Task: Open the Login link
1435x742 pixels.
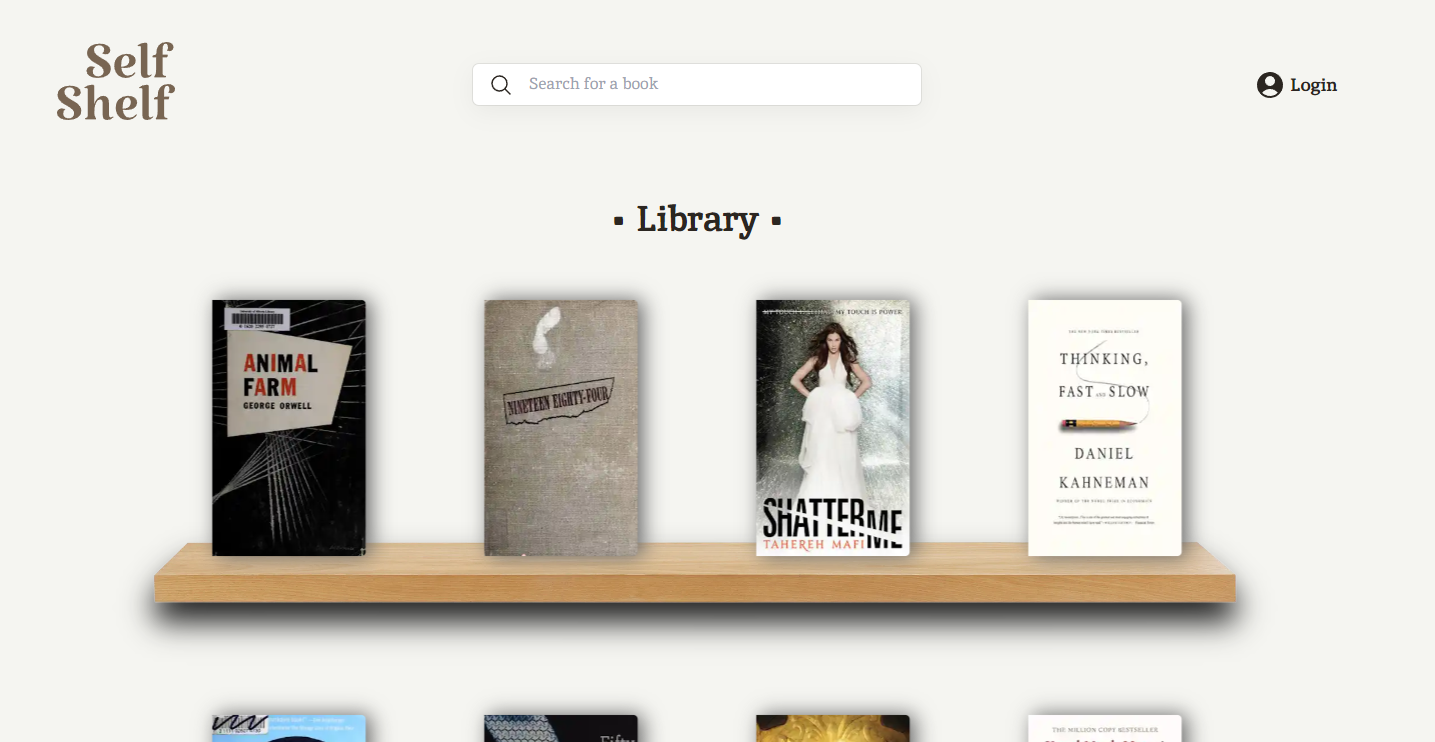Action: point(1297,85)
